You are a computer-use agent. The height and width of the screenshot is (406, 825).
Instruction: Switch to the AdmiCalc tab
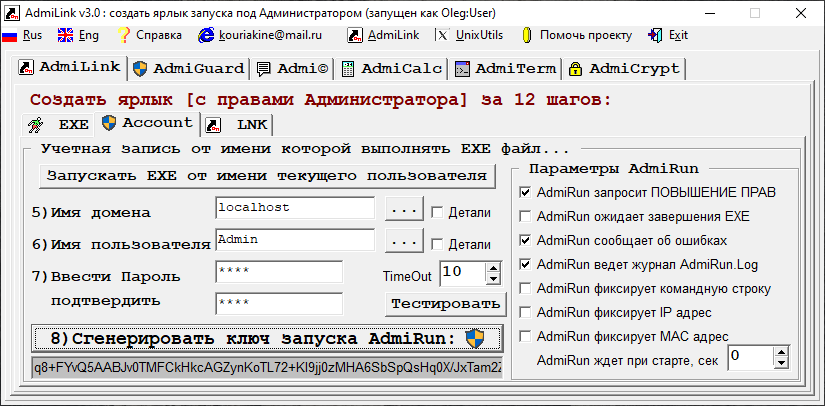(x=391, y=69)
